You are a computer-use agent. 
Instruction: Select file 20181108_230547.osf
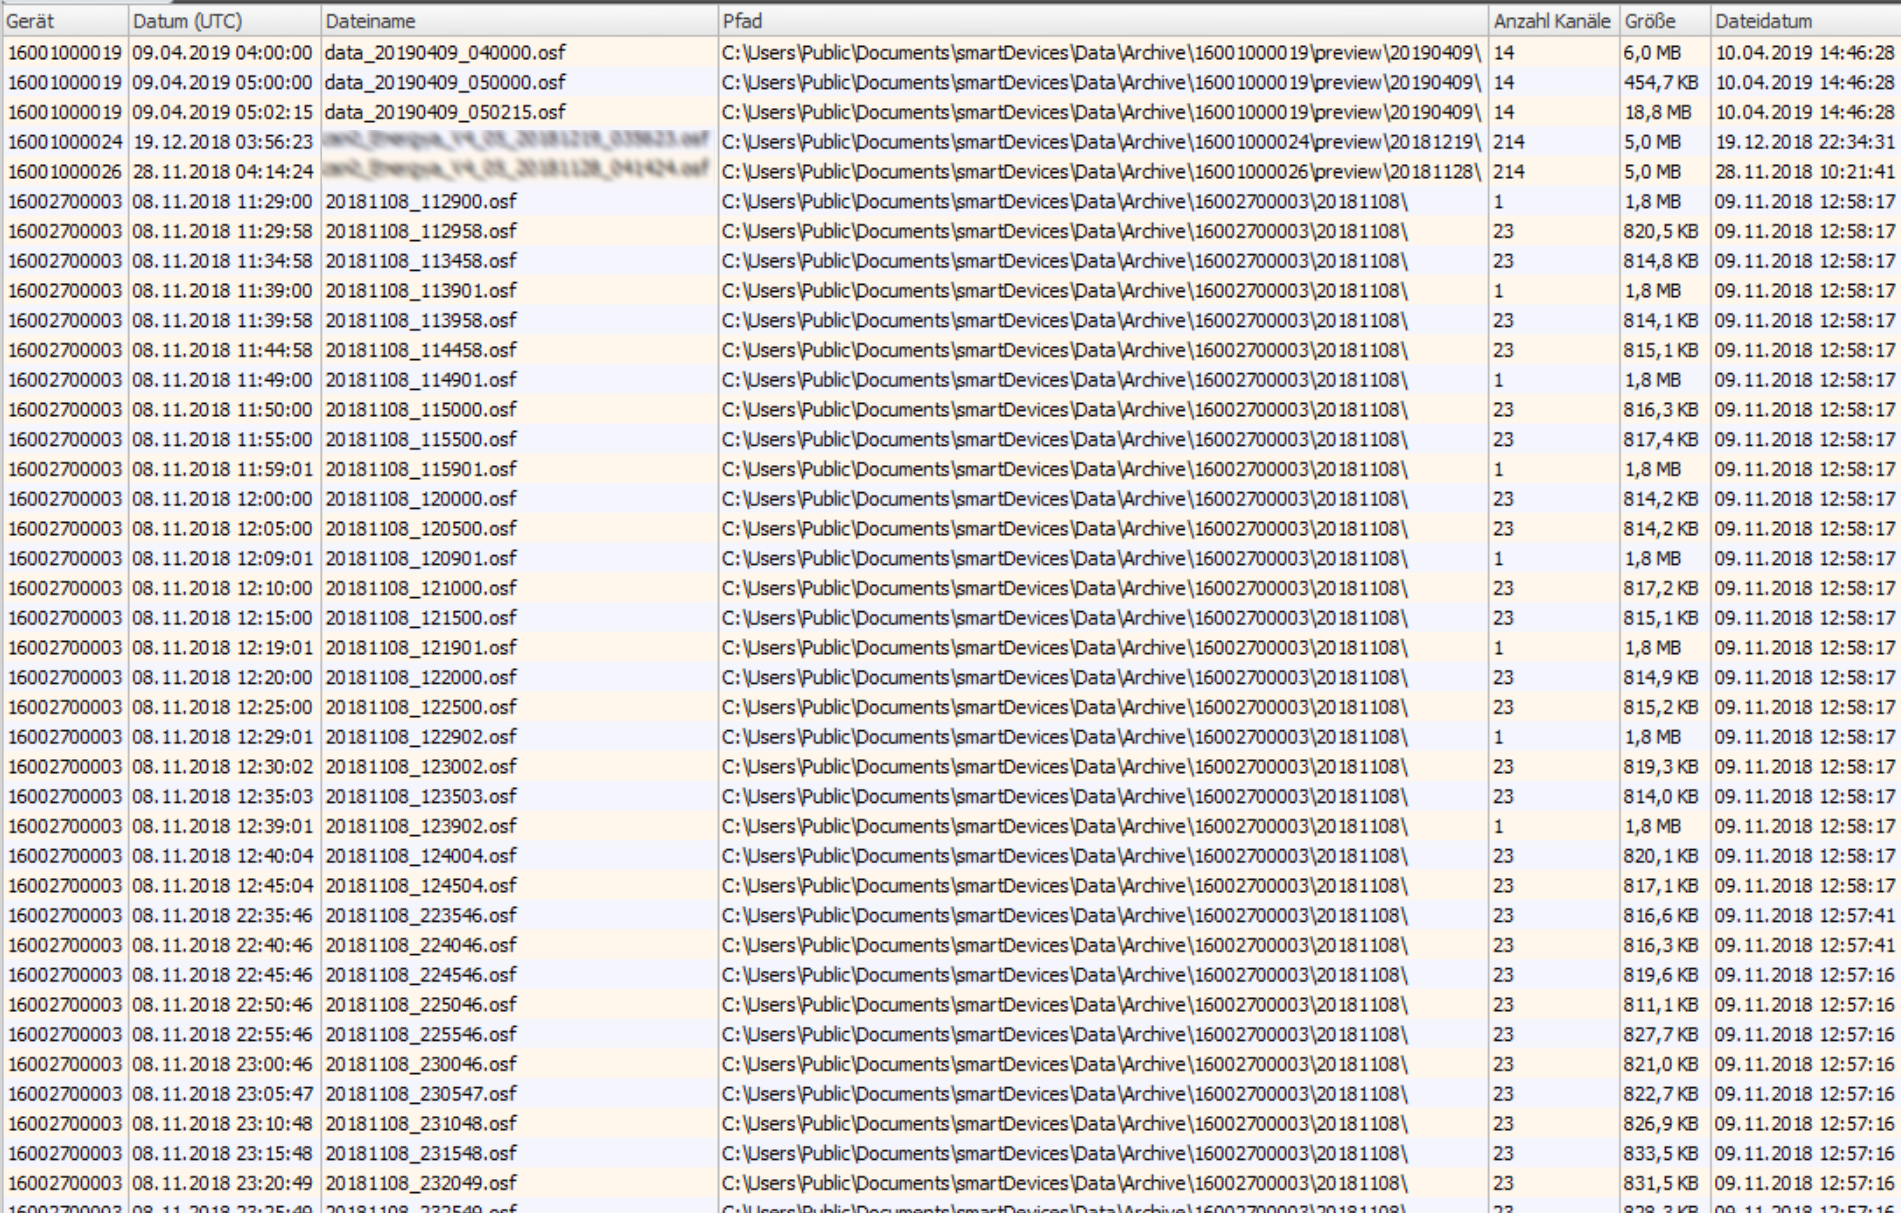421,1093
